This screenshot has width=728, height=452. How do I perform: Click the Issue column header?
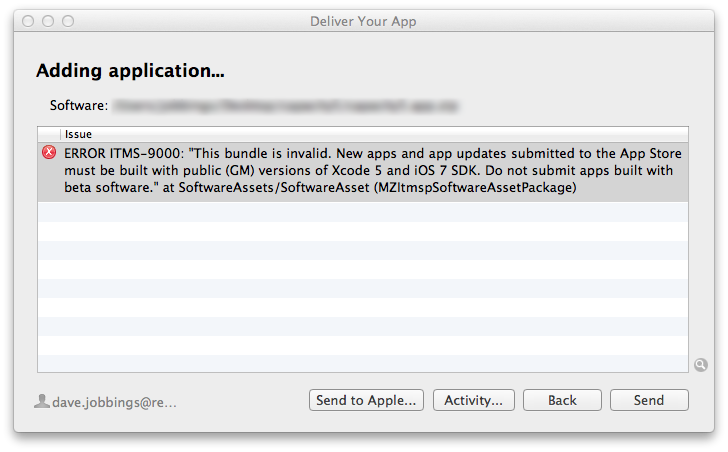(78, 135)
